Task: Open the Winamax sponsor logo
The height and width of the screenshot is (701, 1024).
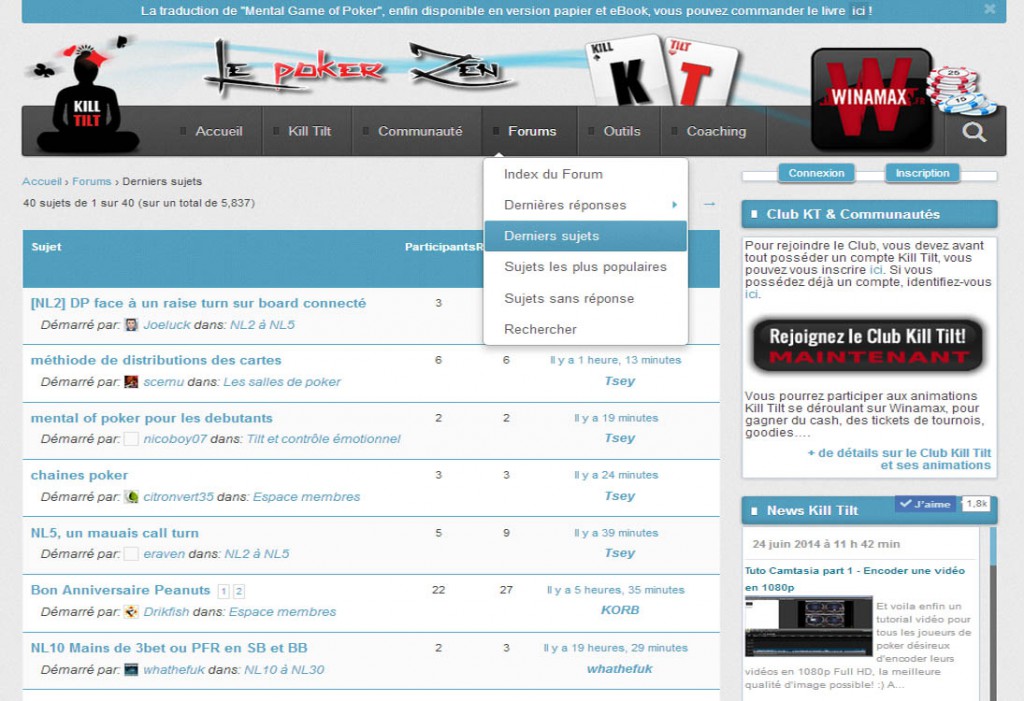Action: (x=871, y=100)
